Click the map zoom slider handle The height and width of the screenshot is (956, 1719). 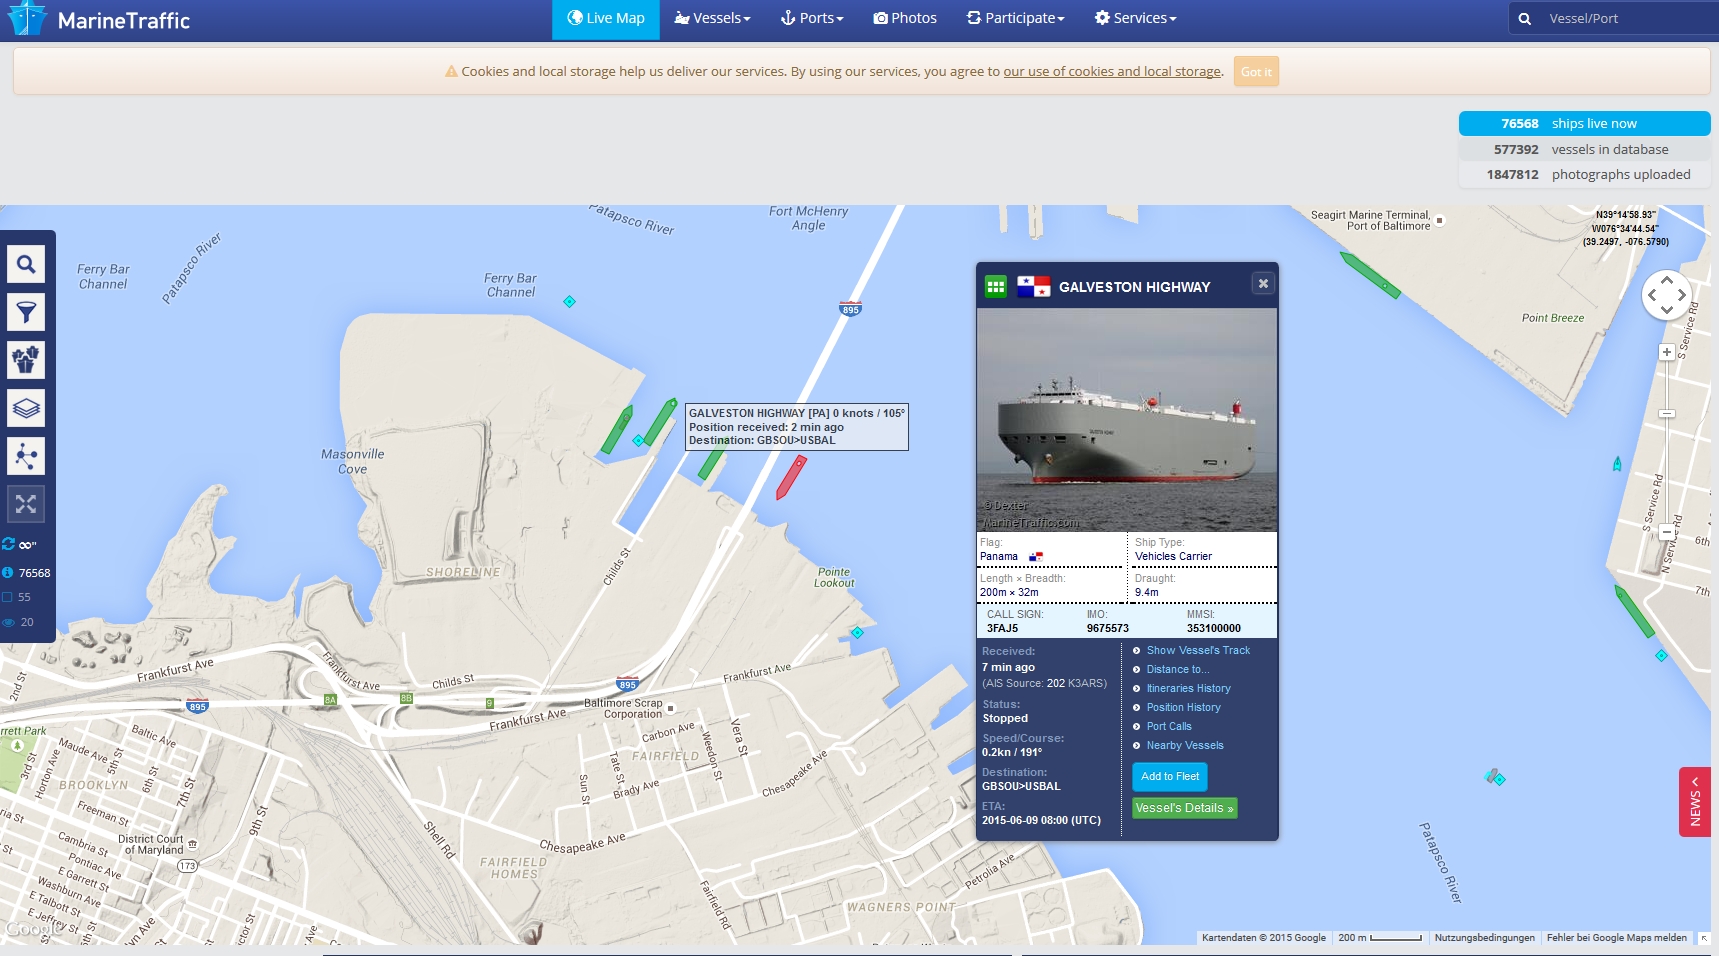coord(1667,414)
